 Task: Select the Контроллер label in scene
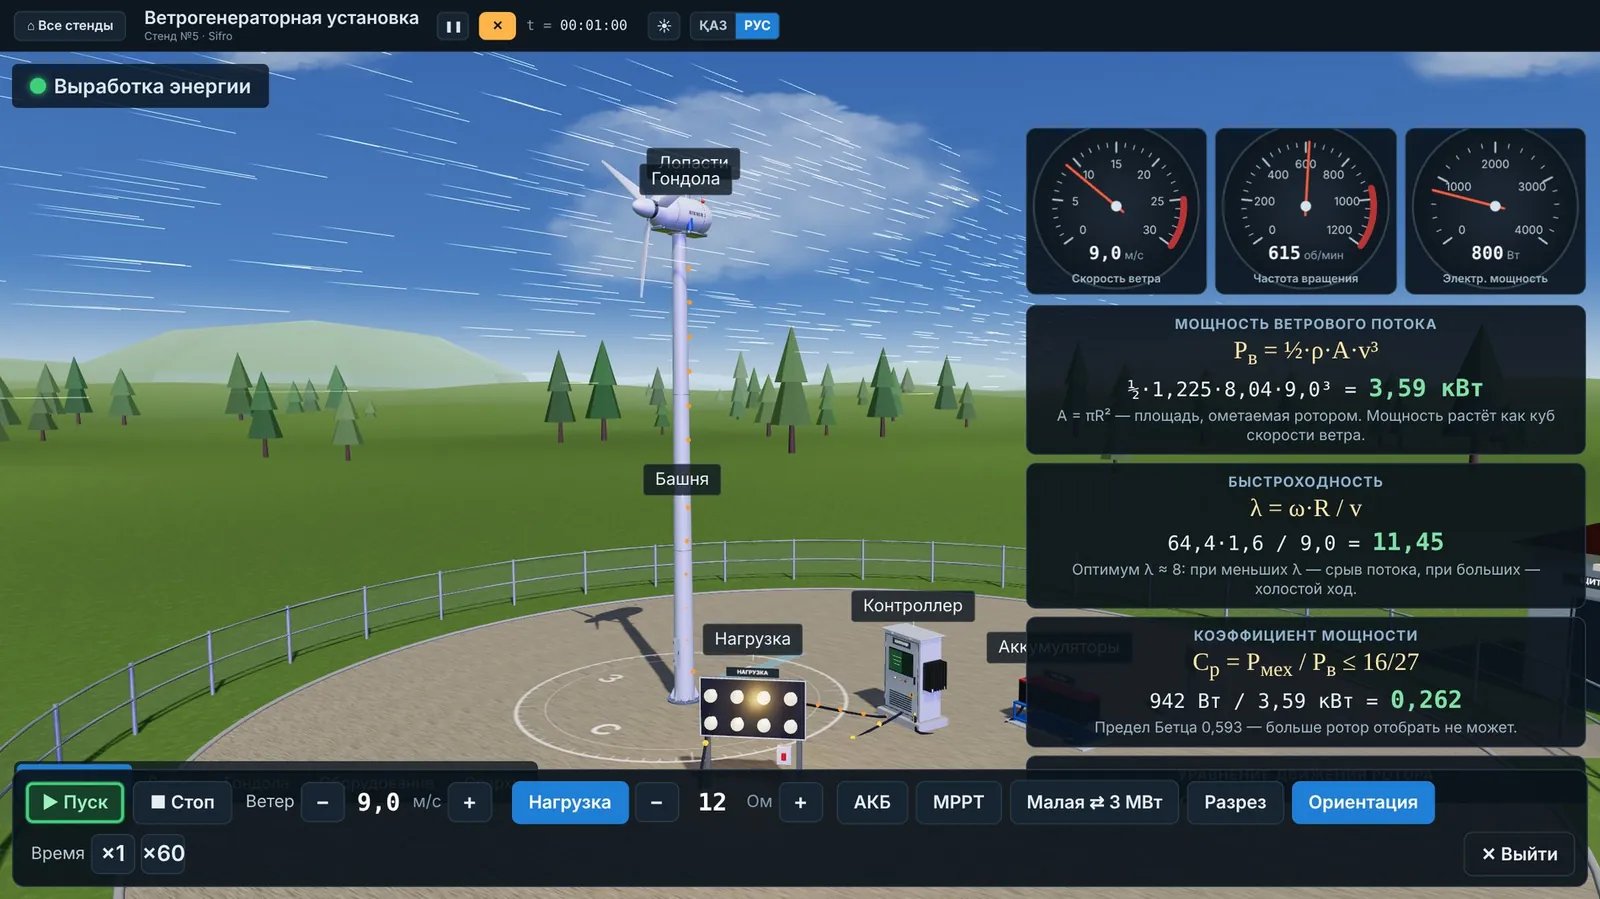pyautogui.click(x=913, y=605)
